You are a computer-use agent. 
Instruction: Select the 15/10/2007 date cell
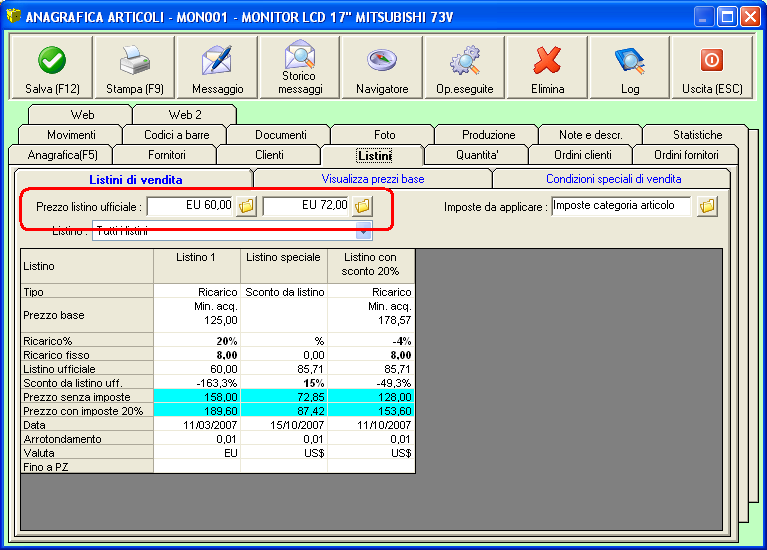click(284, 425)
